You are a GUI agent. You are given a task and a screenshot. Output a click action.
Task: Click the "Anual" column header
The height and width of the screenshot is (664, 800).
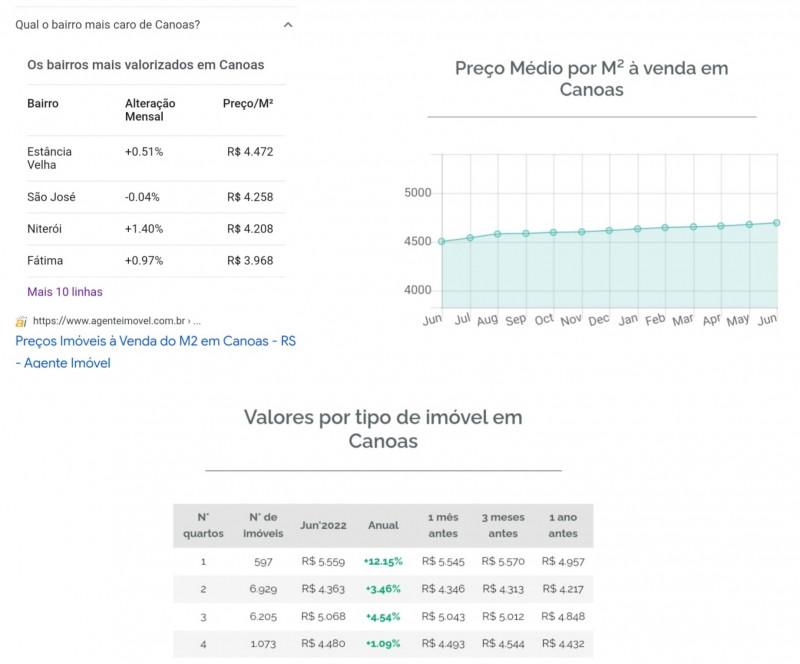point(383,525)
